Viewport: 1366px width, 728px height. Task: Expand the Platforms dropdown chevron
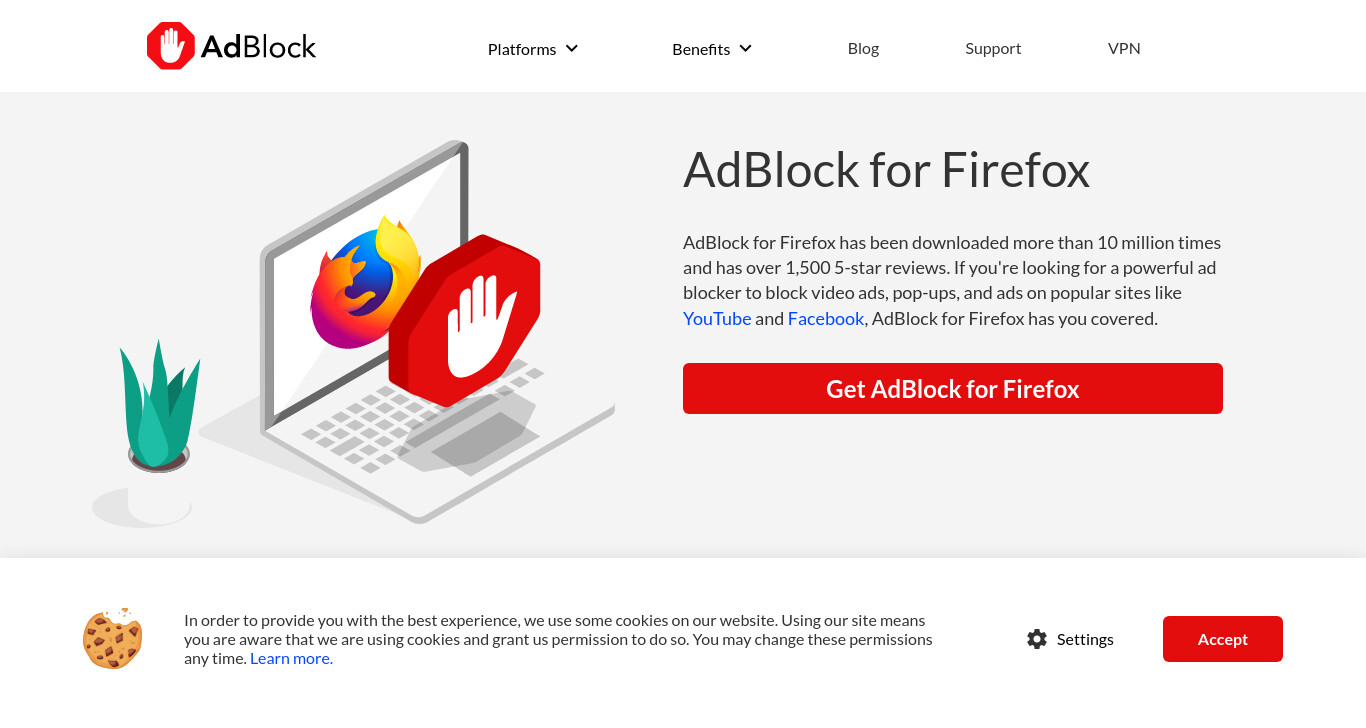[572, 48]
